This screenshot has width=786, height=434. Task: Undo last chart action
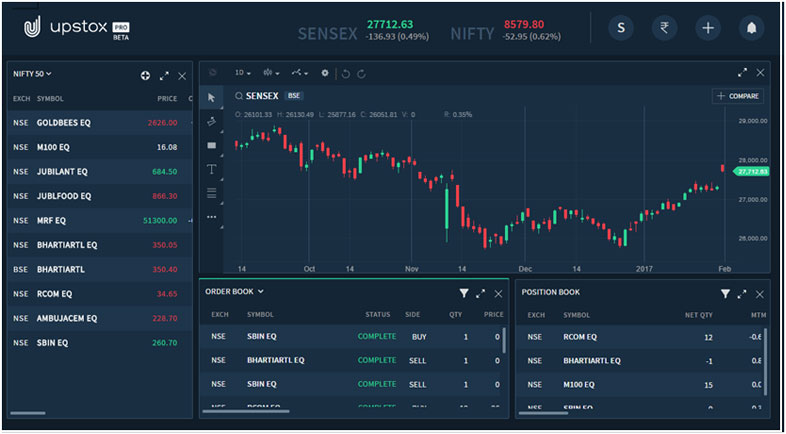point(345,74)
